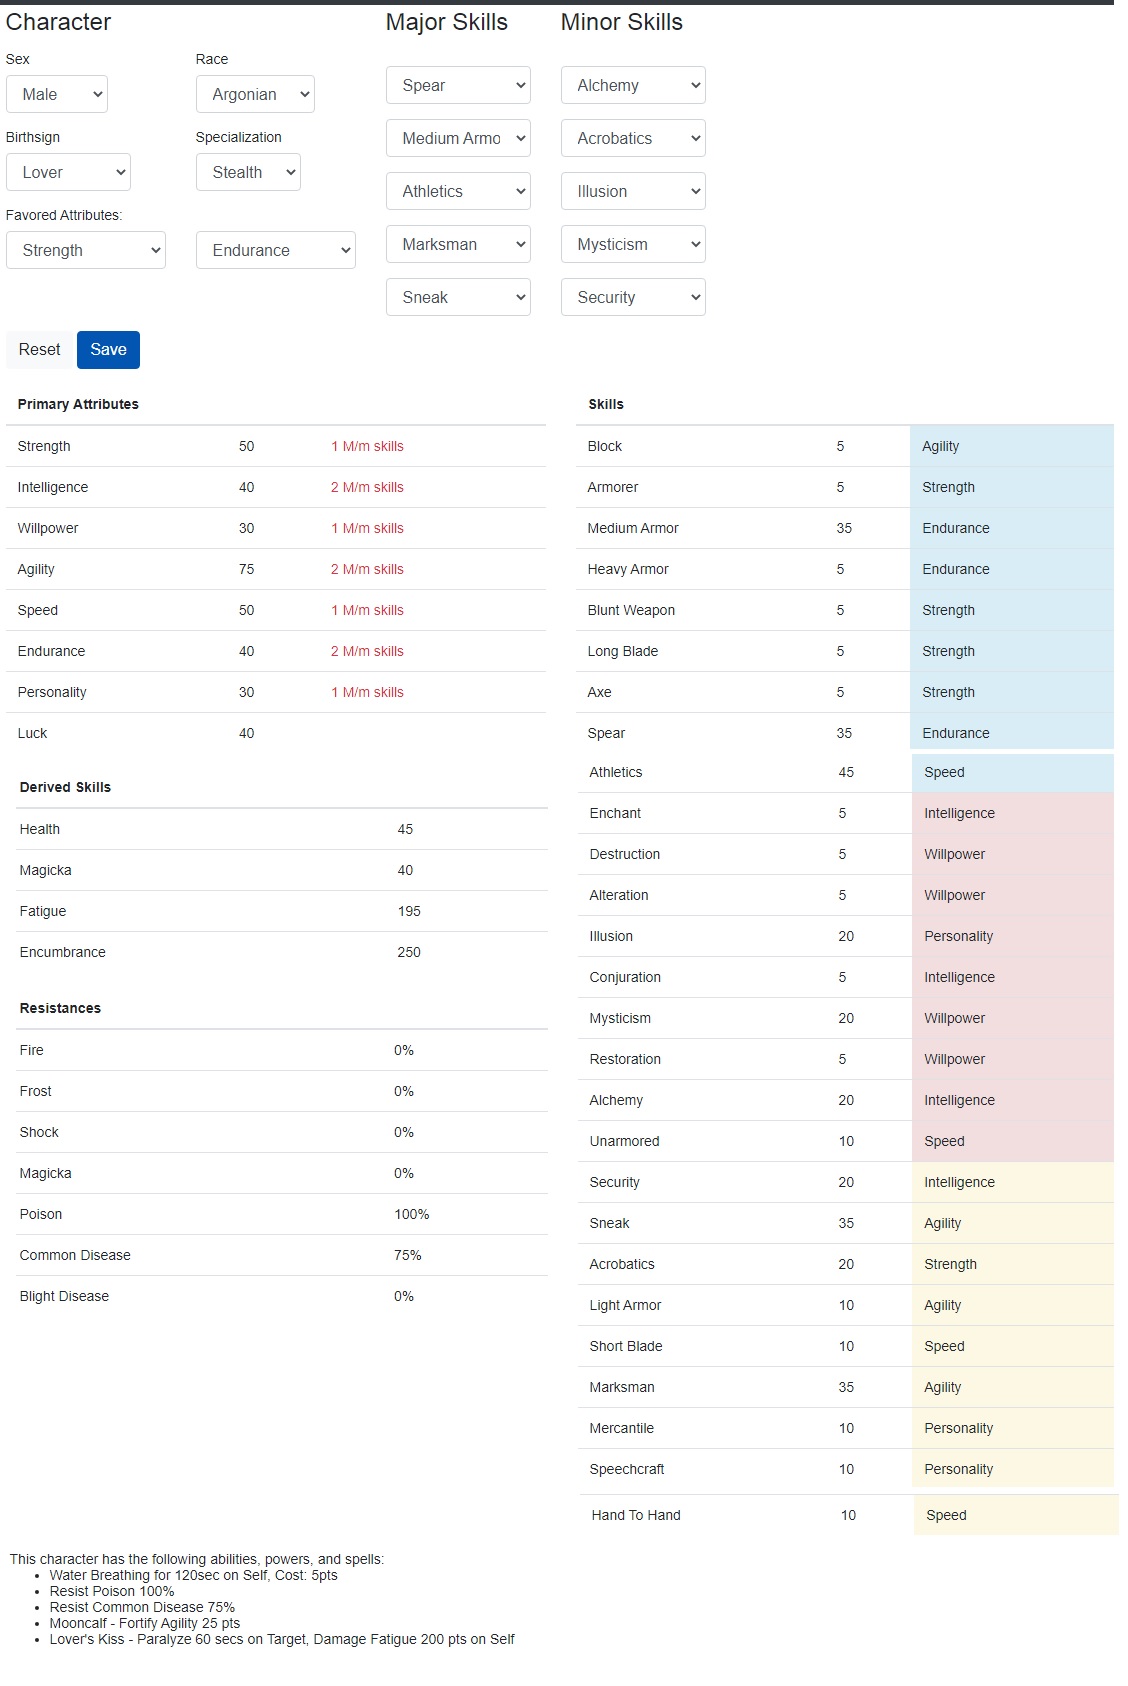1128x1686 pixels.
Task: Click the blue Save button
Action: pyautogui.click(x=108, y=350)
